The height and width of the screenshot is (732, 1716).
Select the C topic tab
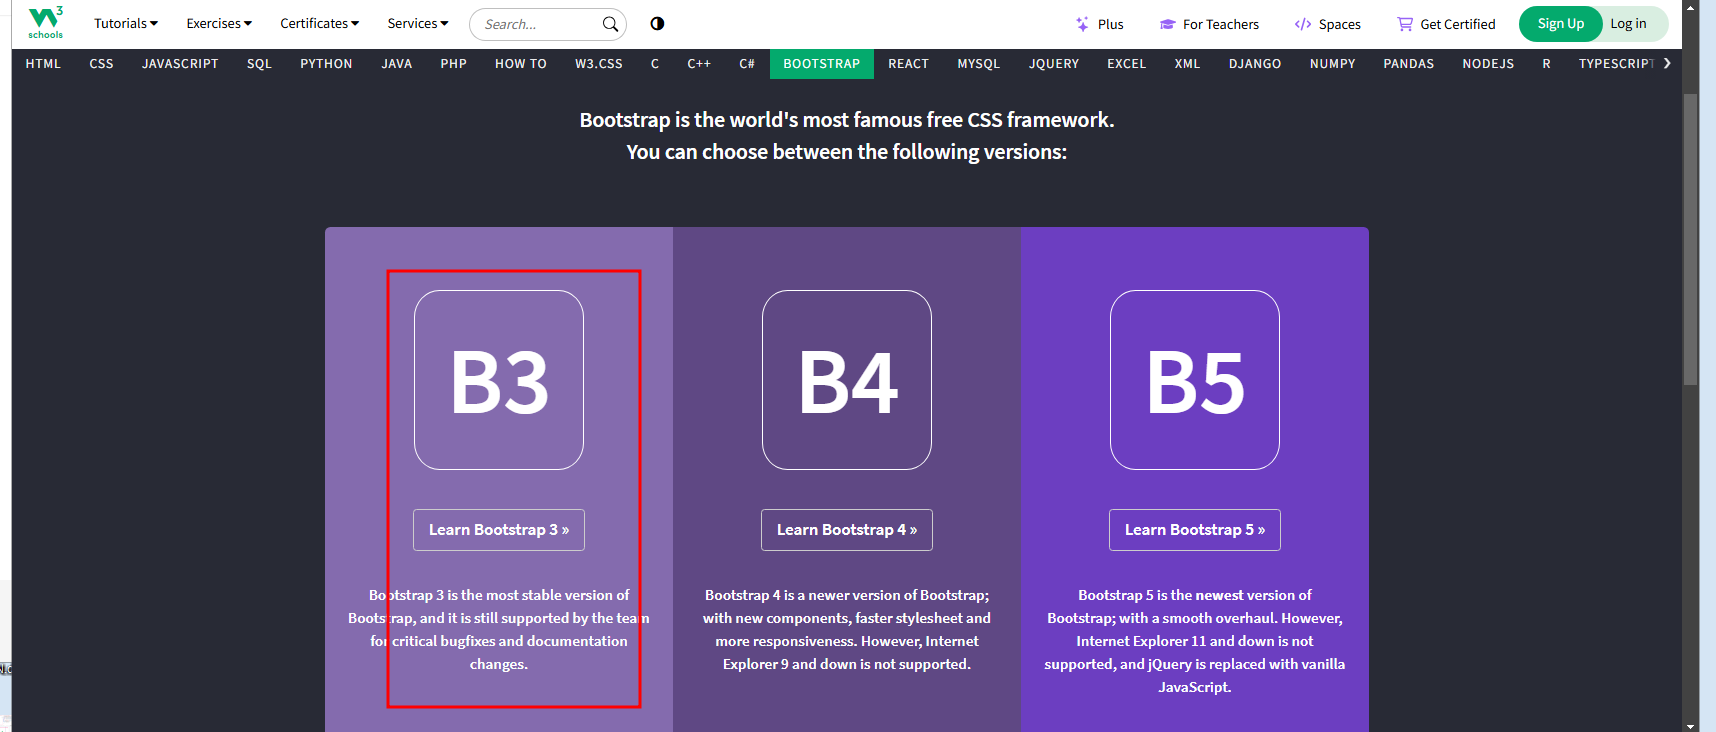[655, 64]
